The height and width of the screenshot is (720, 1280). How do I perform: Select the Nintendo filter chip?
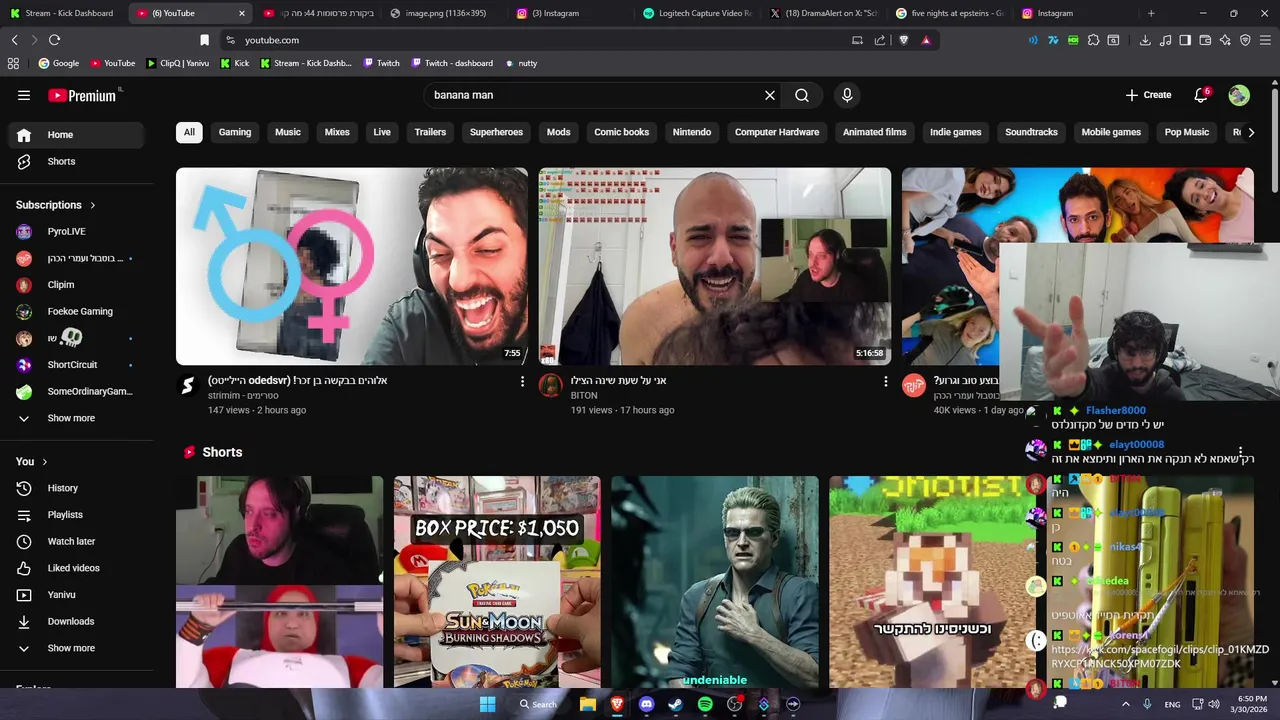pos(692,132)
